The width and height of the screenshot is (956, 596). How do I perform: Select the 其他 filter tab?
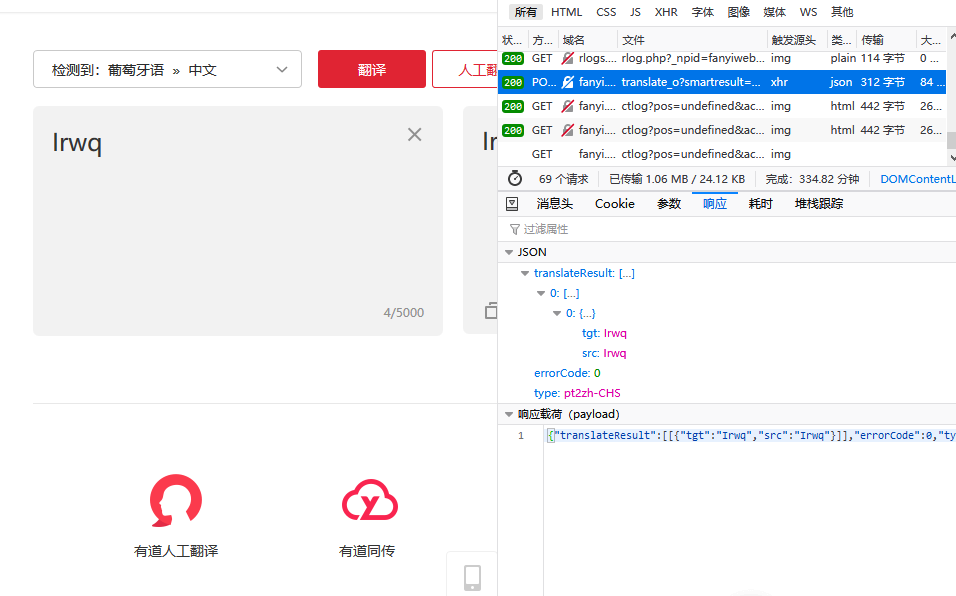[842, 12]
